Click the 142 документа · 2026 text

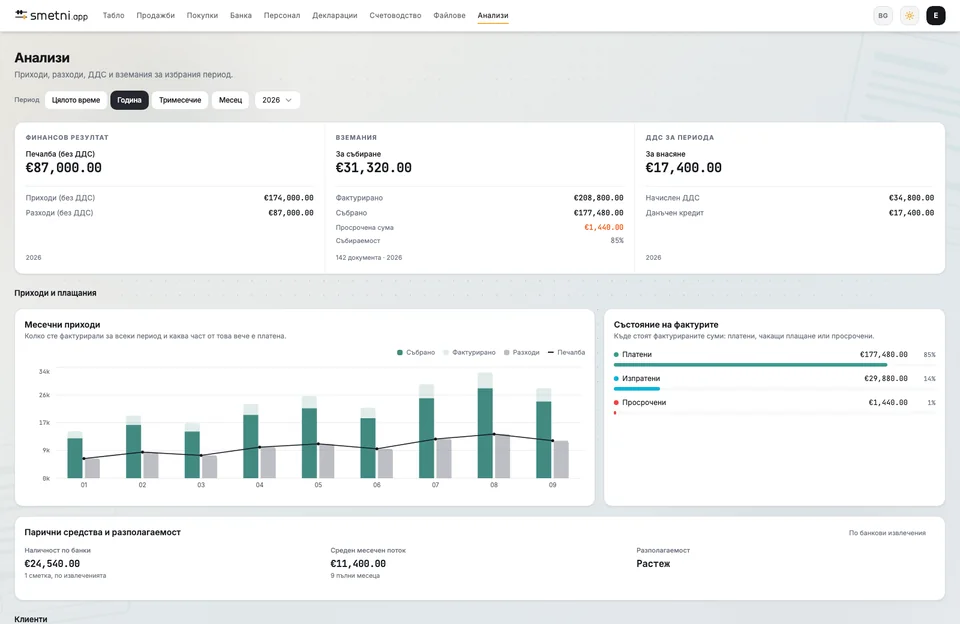pos(369,258)
